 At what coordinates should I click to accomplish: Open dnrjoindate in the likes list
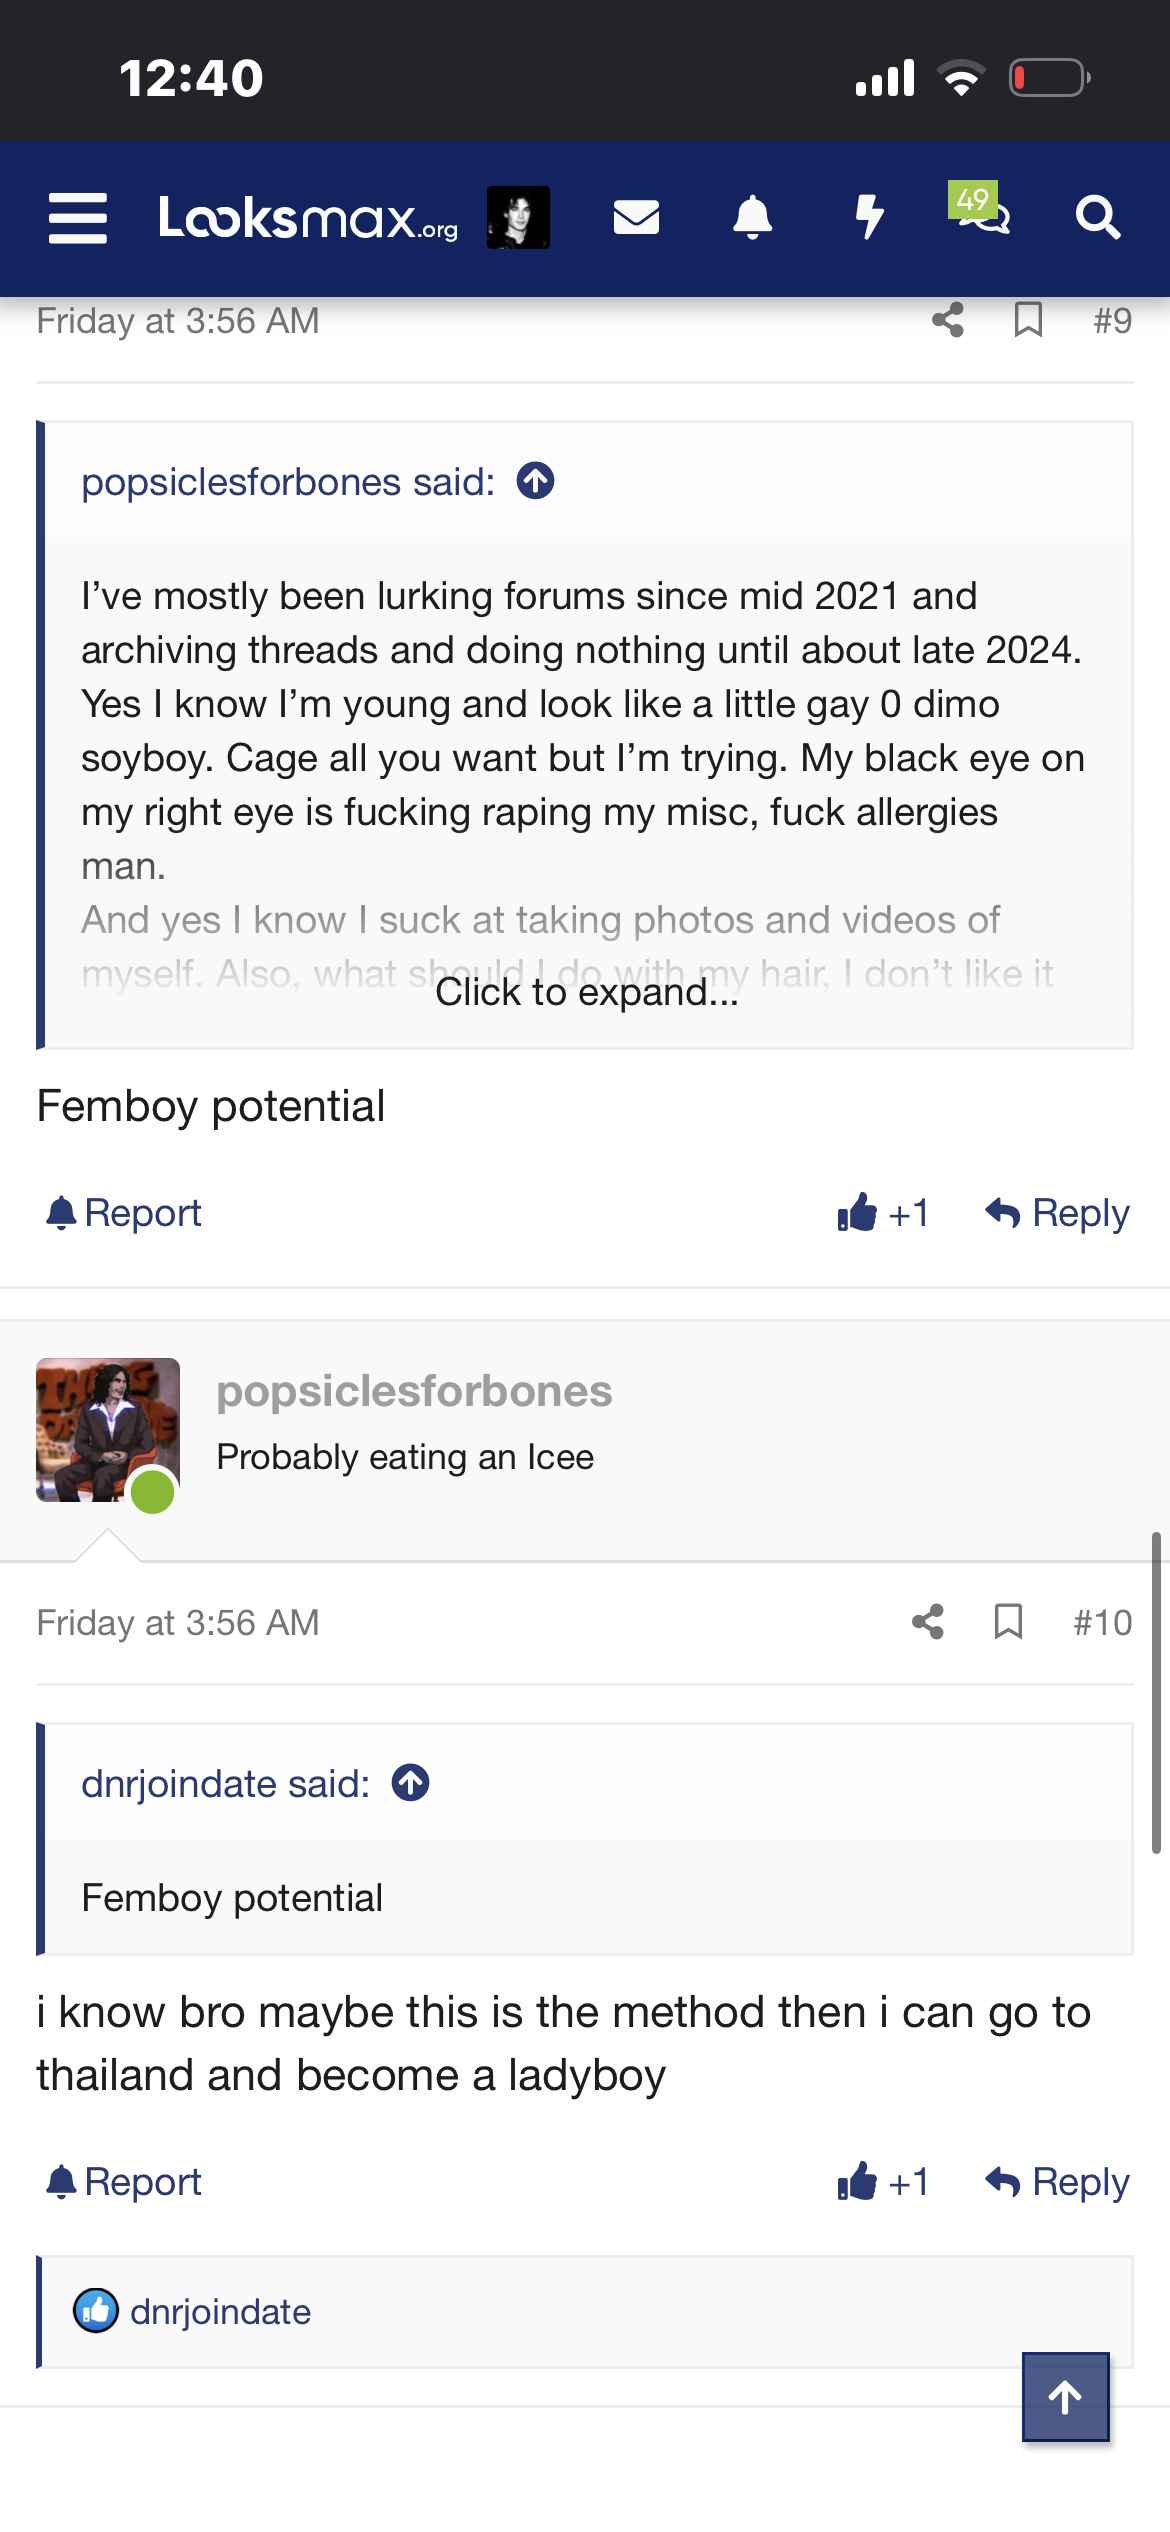pos(220,2312)
